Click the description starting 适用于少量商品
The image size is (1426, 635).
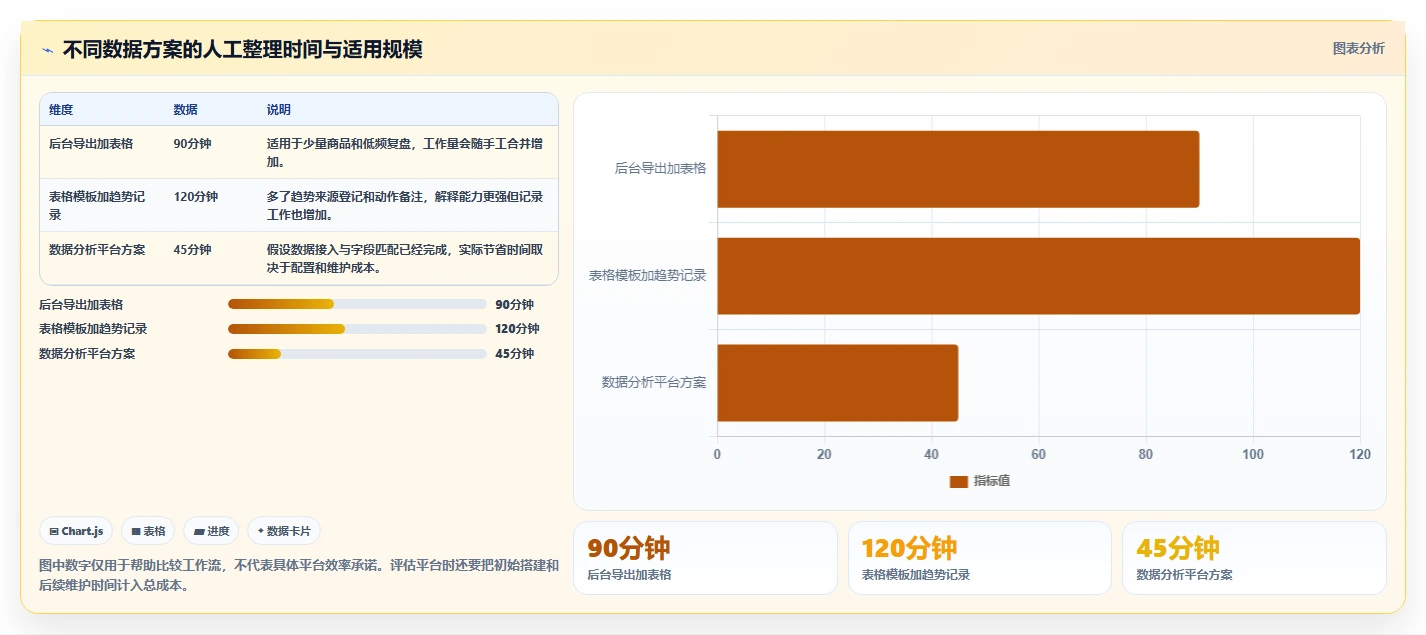click(405, 152)
